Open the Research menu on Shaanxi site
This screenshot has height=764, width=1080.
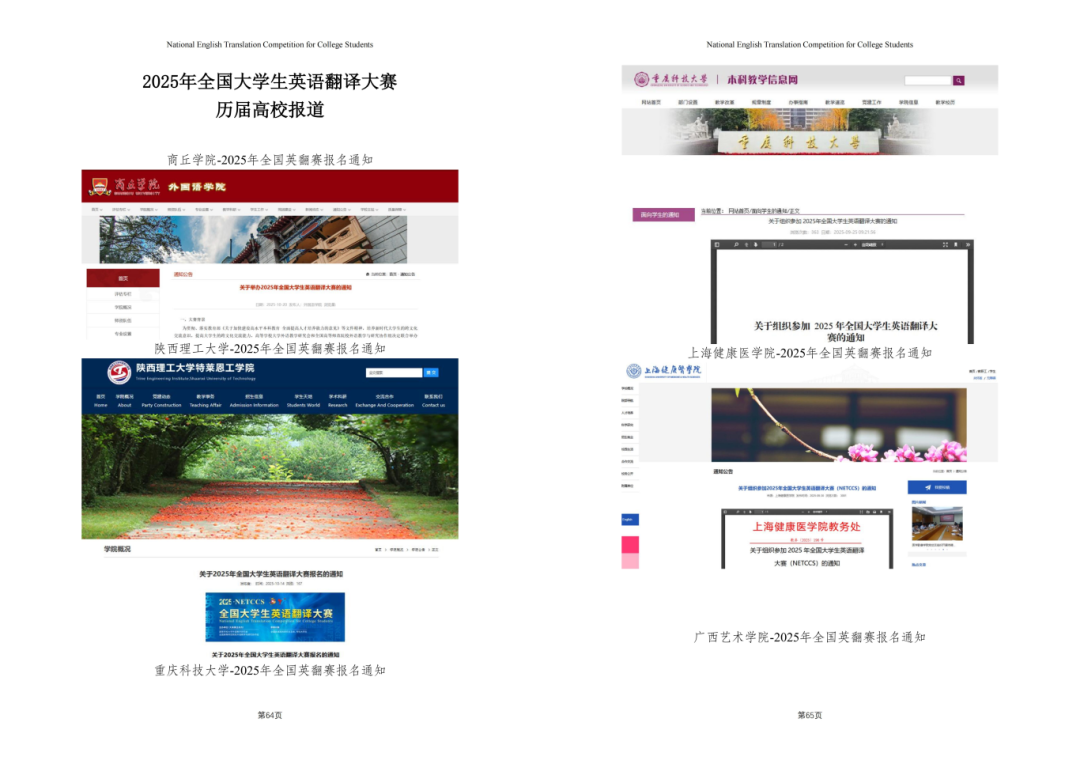[338, 401]
